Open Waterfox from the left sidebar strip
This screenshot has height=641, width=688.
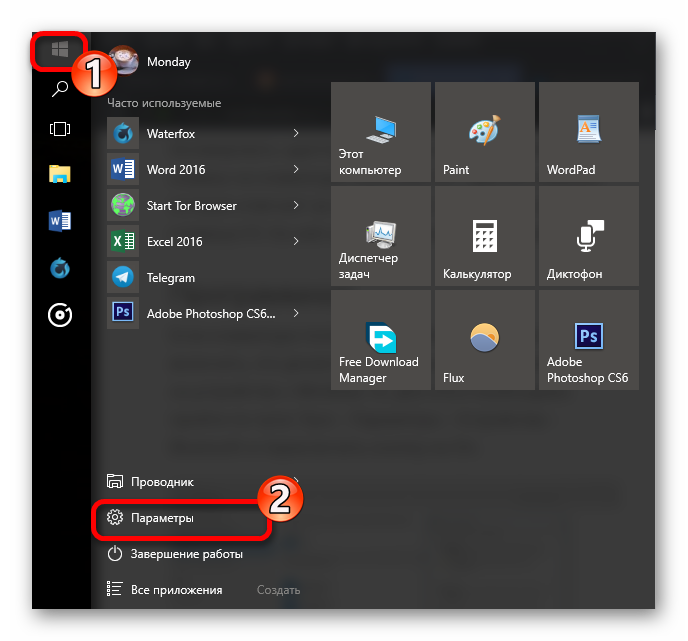(60, 268)
